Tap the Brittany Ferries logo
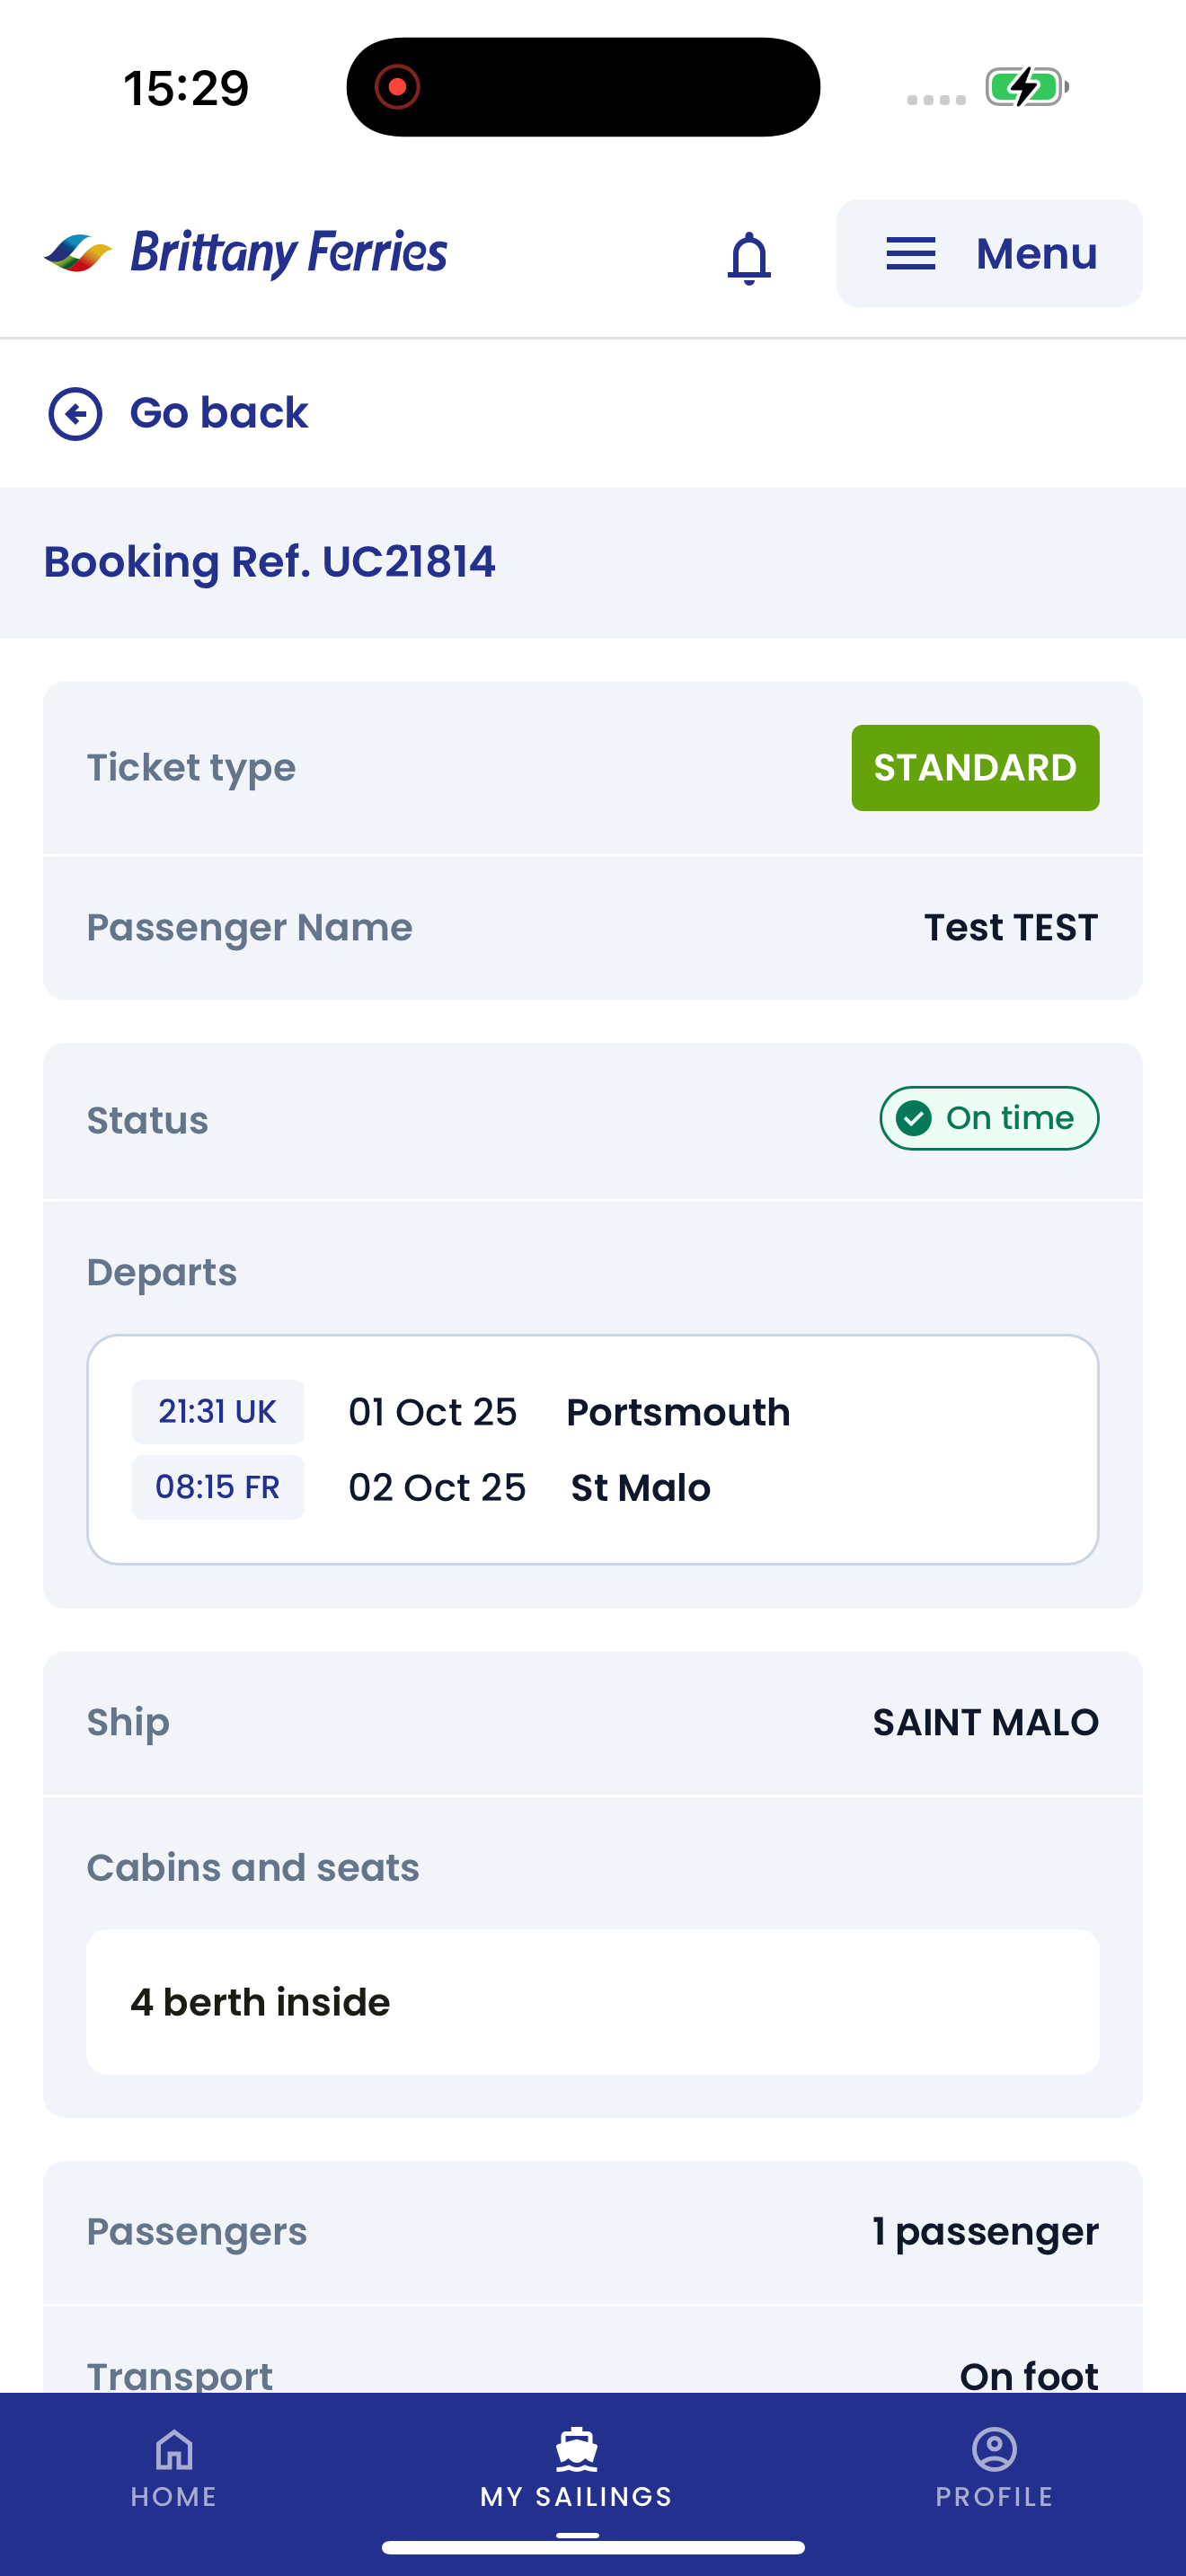1186x2576 pixels. pyautogui.click(x=246, y=252)
